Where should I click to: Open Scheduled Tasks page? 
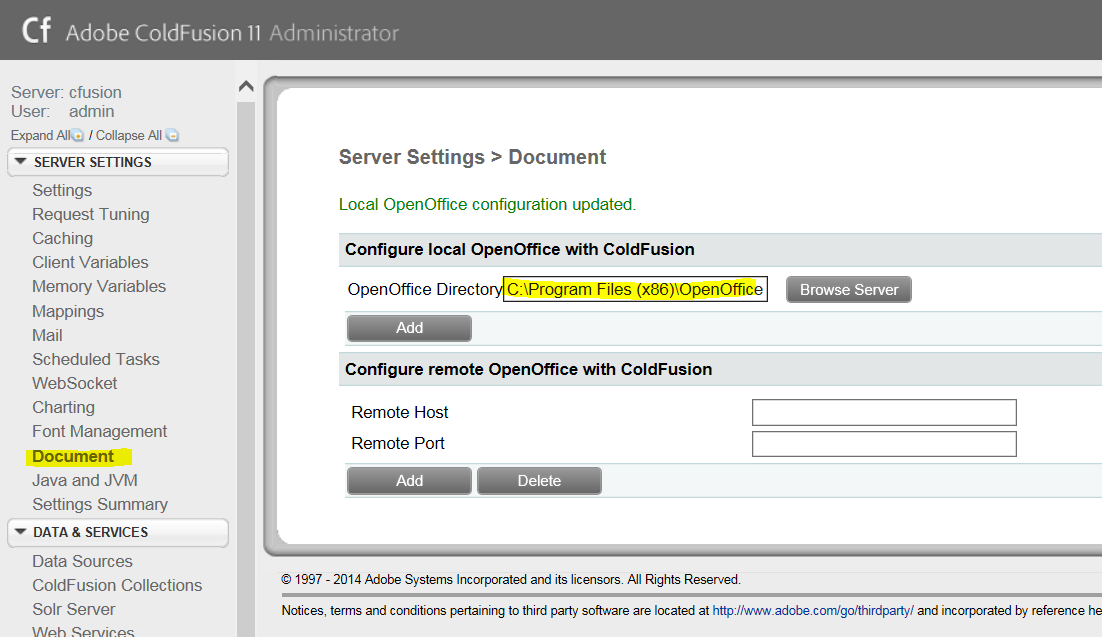tap(96, 359)
